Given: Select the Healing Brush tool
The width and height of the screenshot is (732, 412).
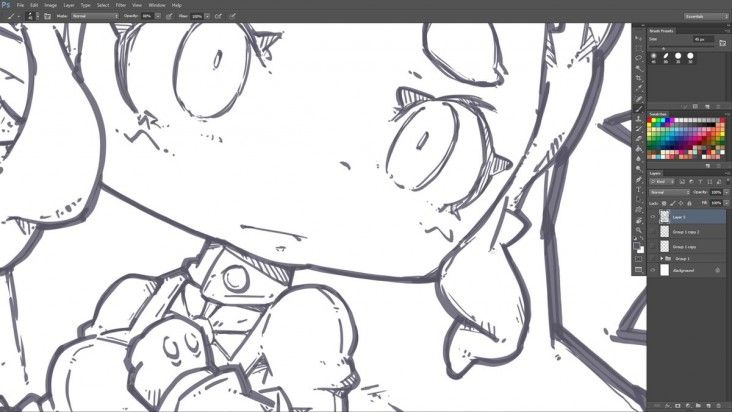Looking at the screenshot, I should 638,98.
